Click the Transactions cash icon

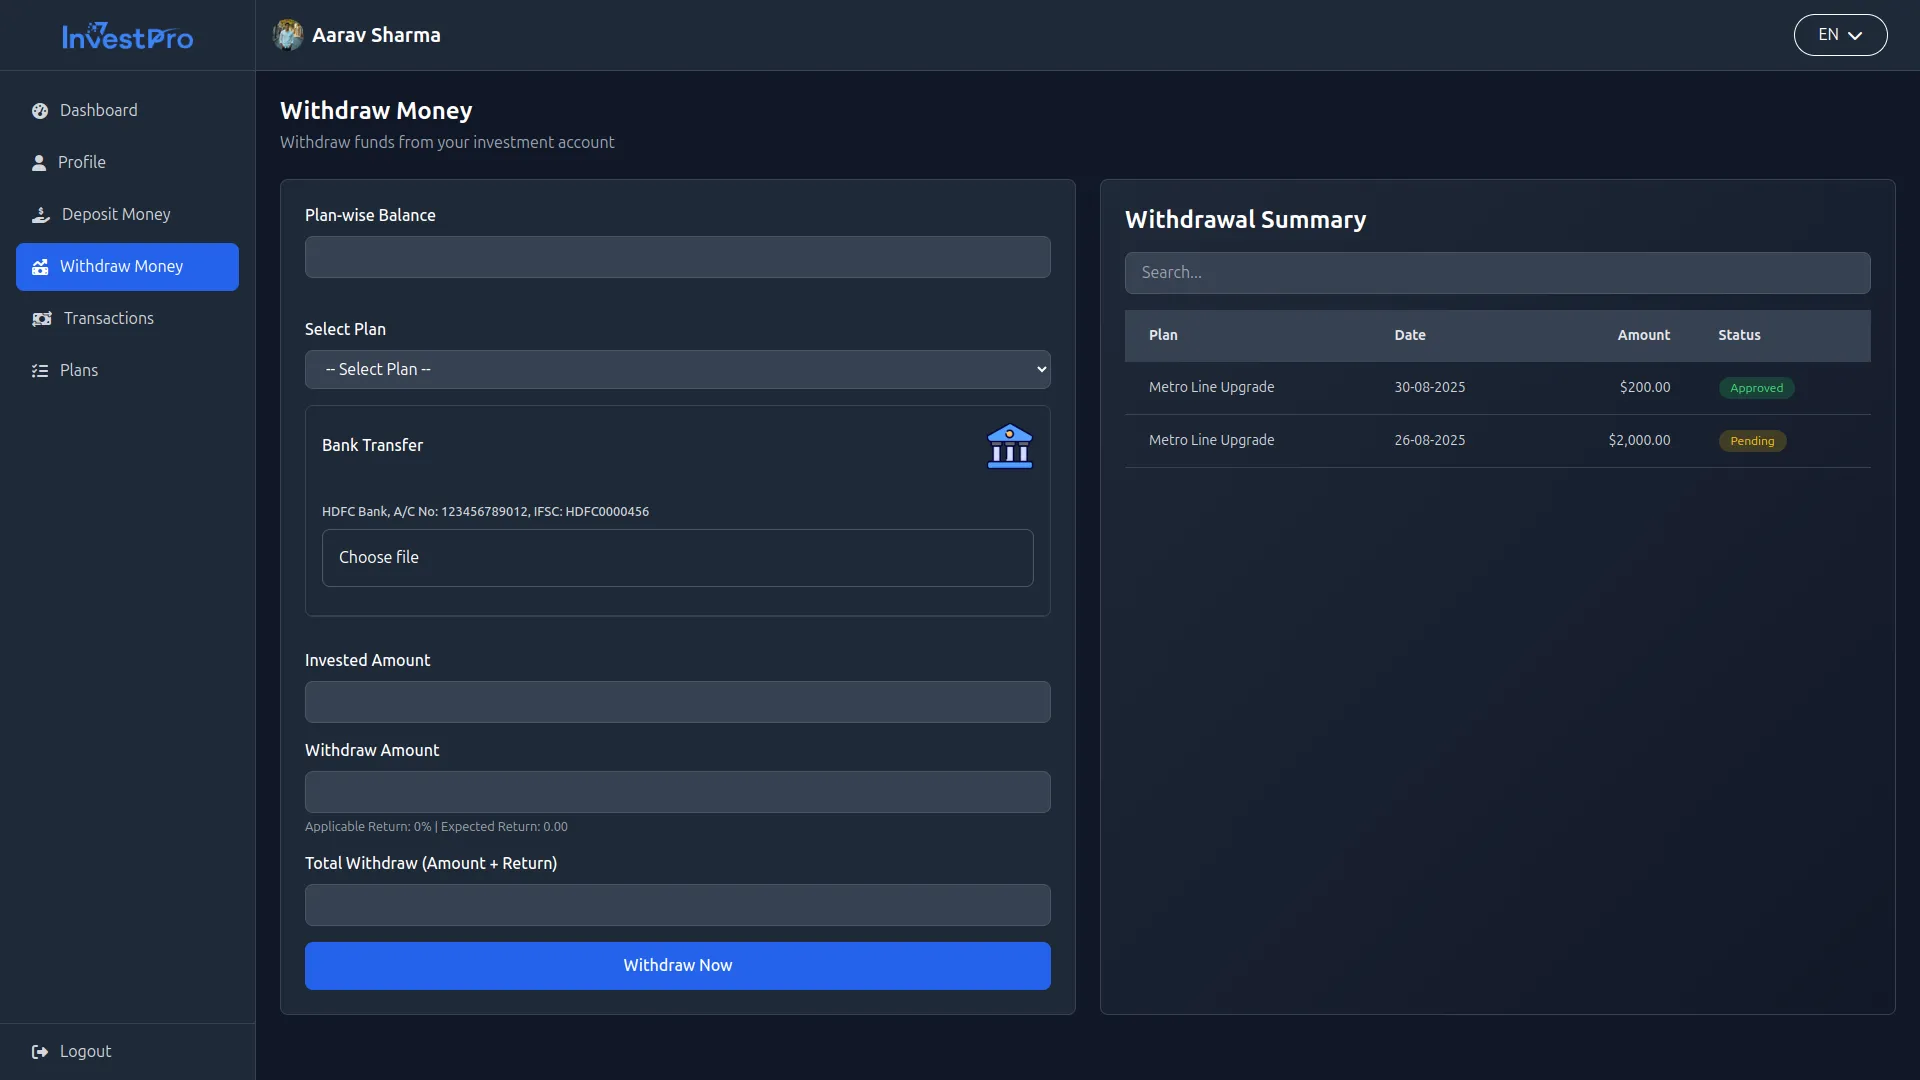tap(42, 319)
